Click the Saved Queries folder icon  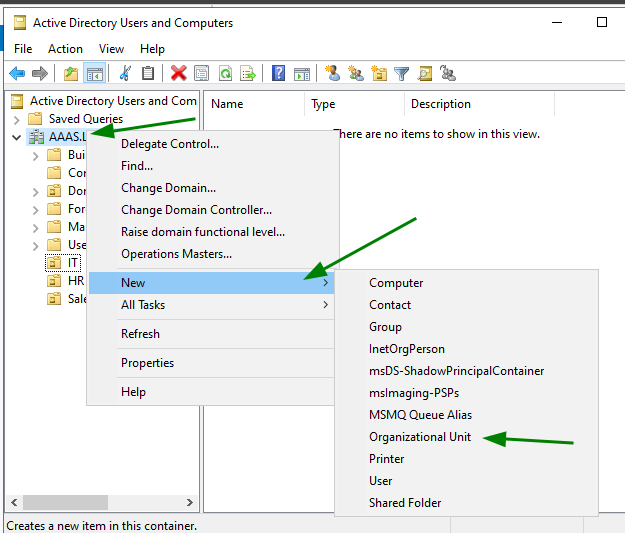(35, 119)
